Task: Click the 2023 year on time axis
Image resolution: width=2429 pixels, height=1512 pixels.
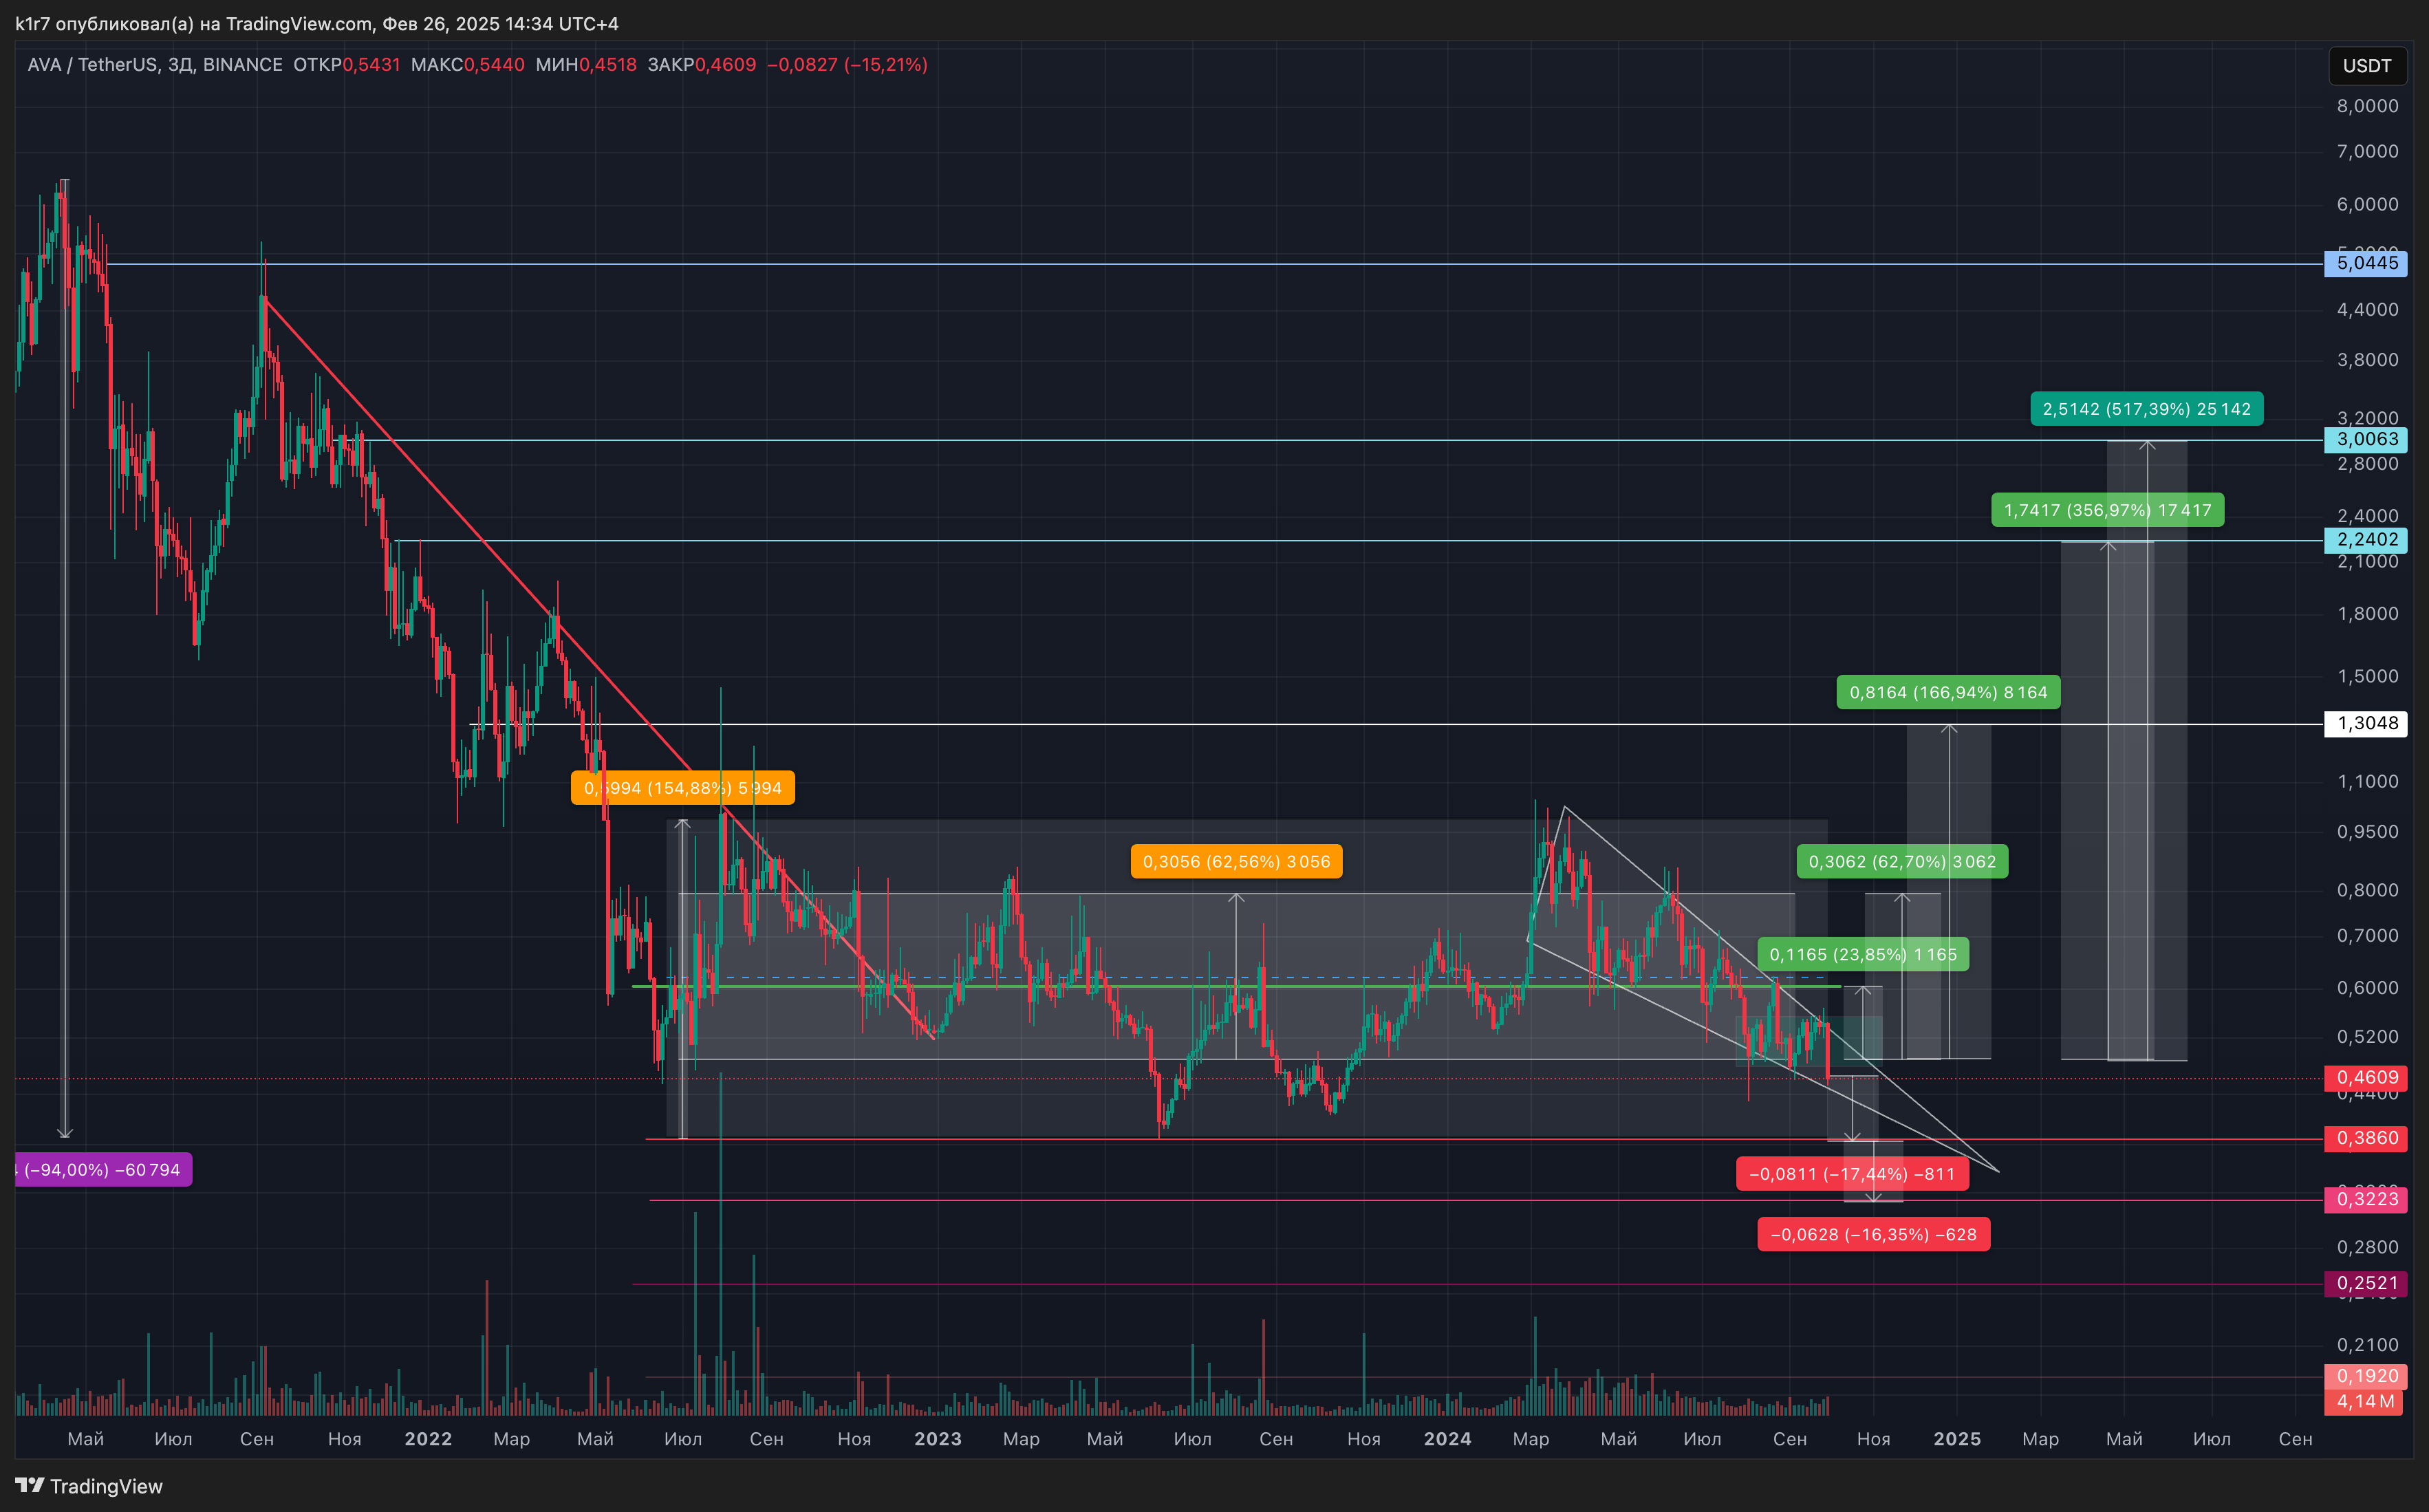Action: 938,1439
